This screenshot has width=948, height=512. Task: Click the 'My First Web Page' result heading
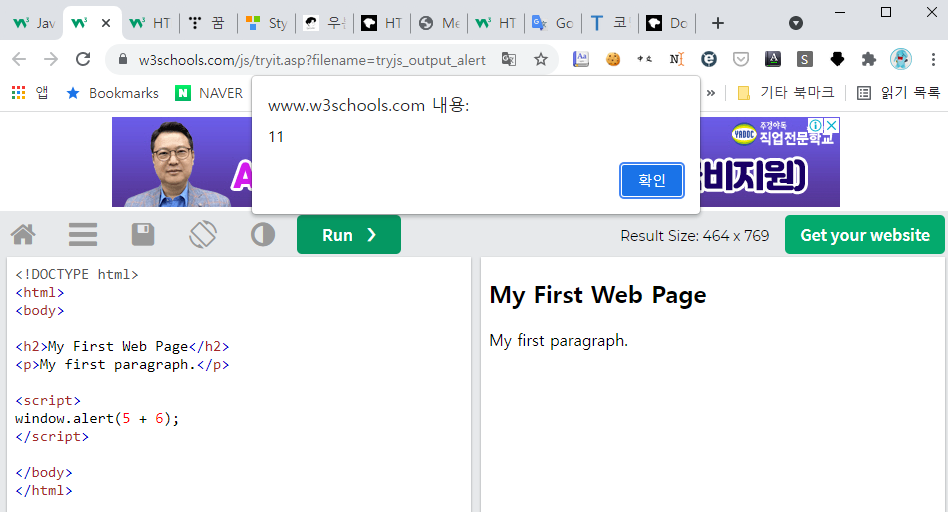(x=597, y=296)
